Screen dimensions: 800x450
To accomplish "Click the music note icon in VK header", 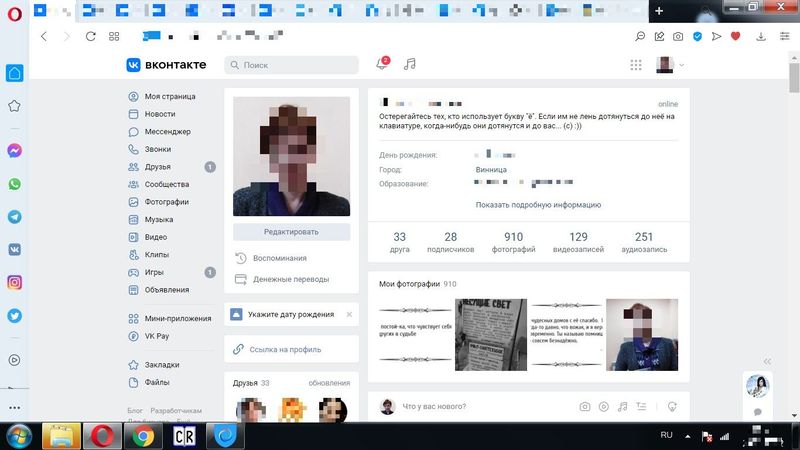I will (409, 65).
